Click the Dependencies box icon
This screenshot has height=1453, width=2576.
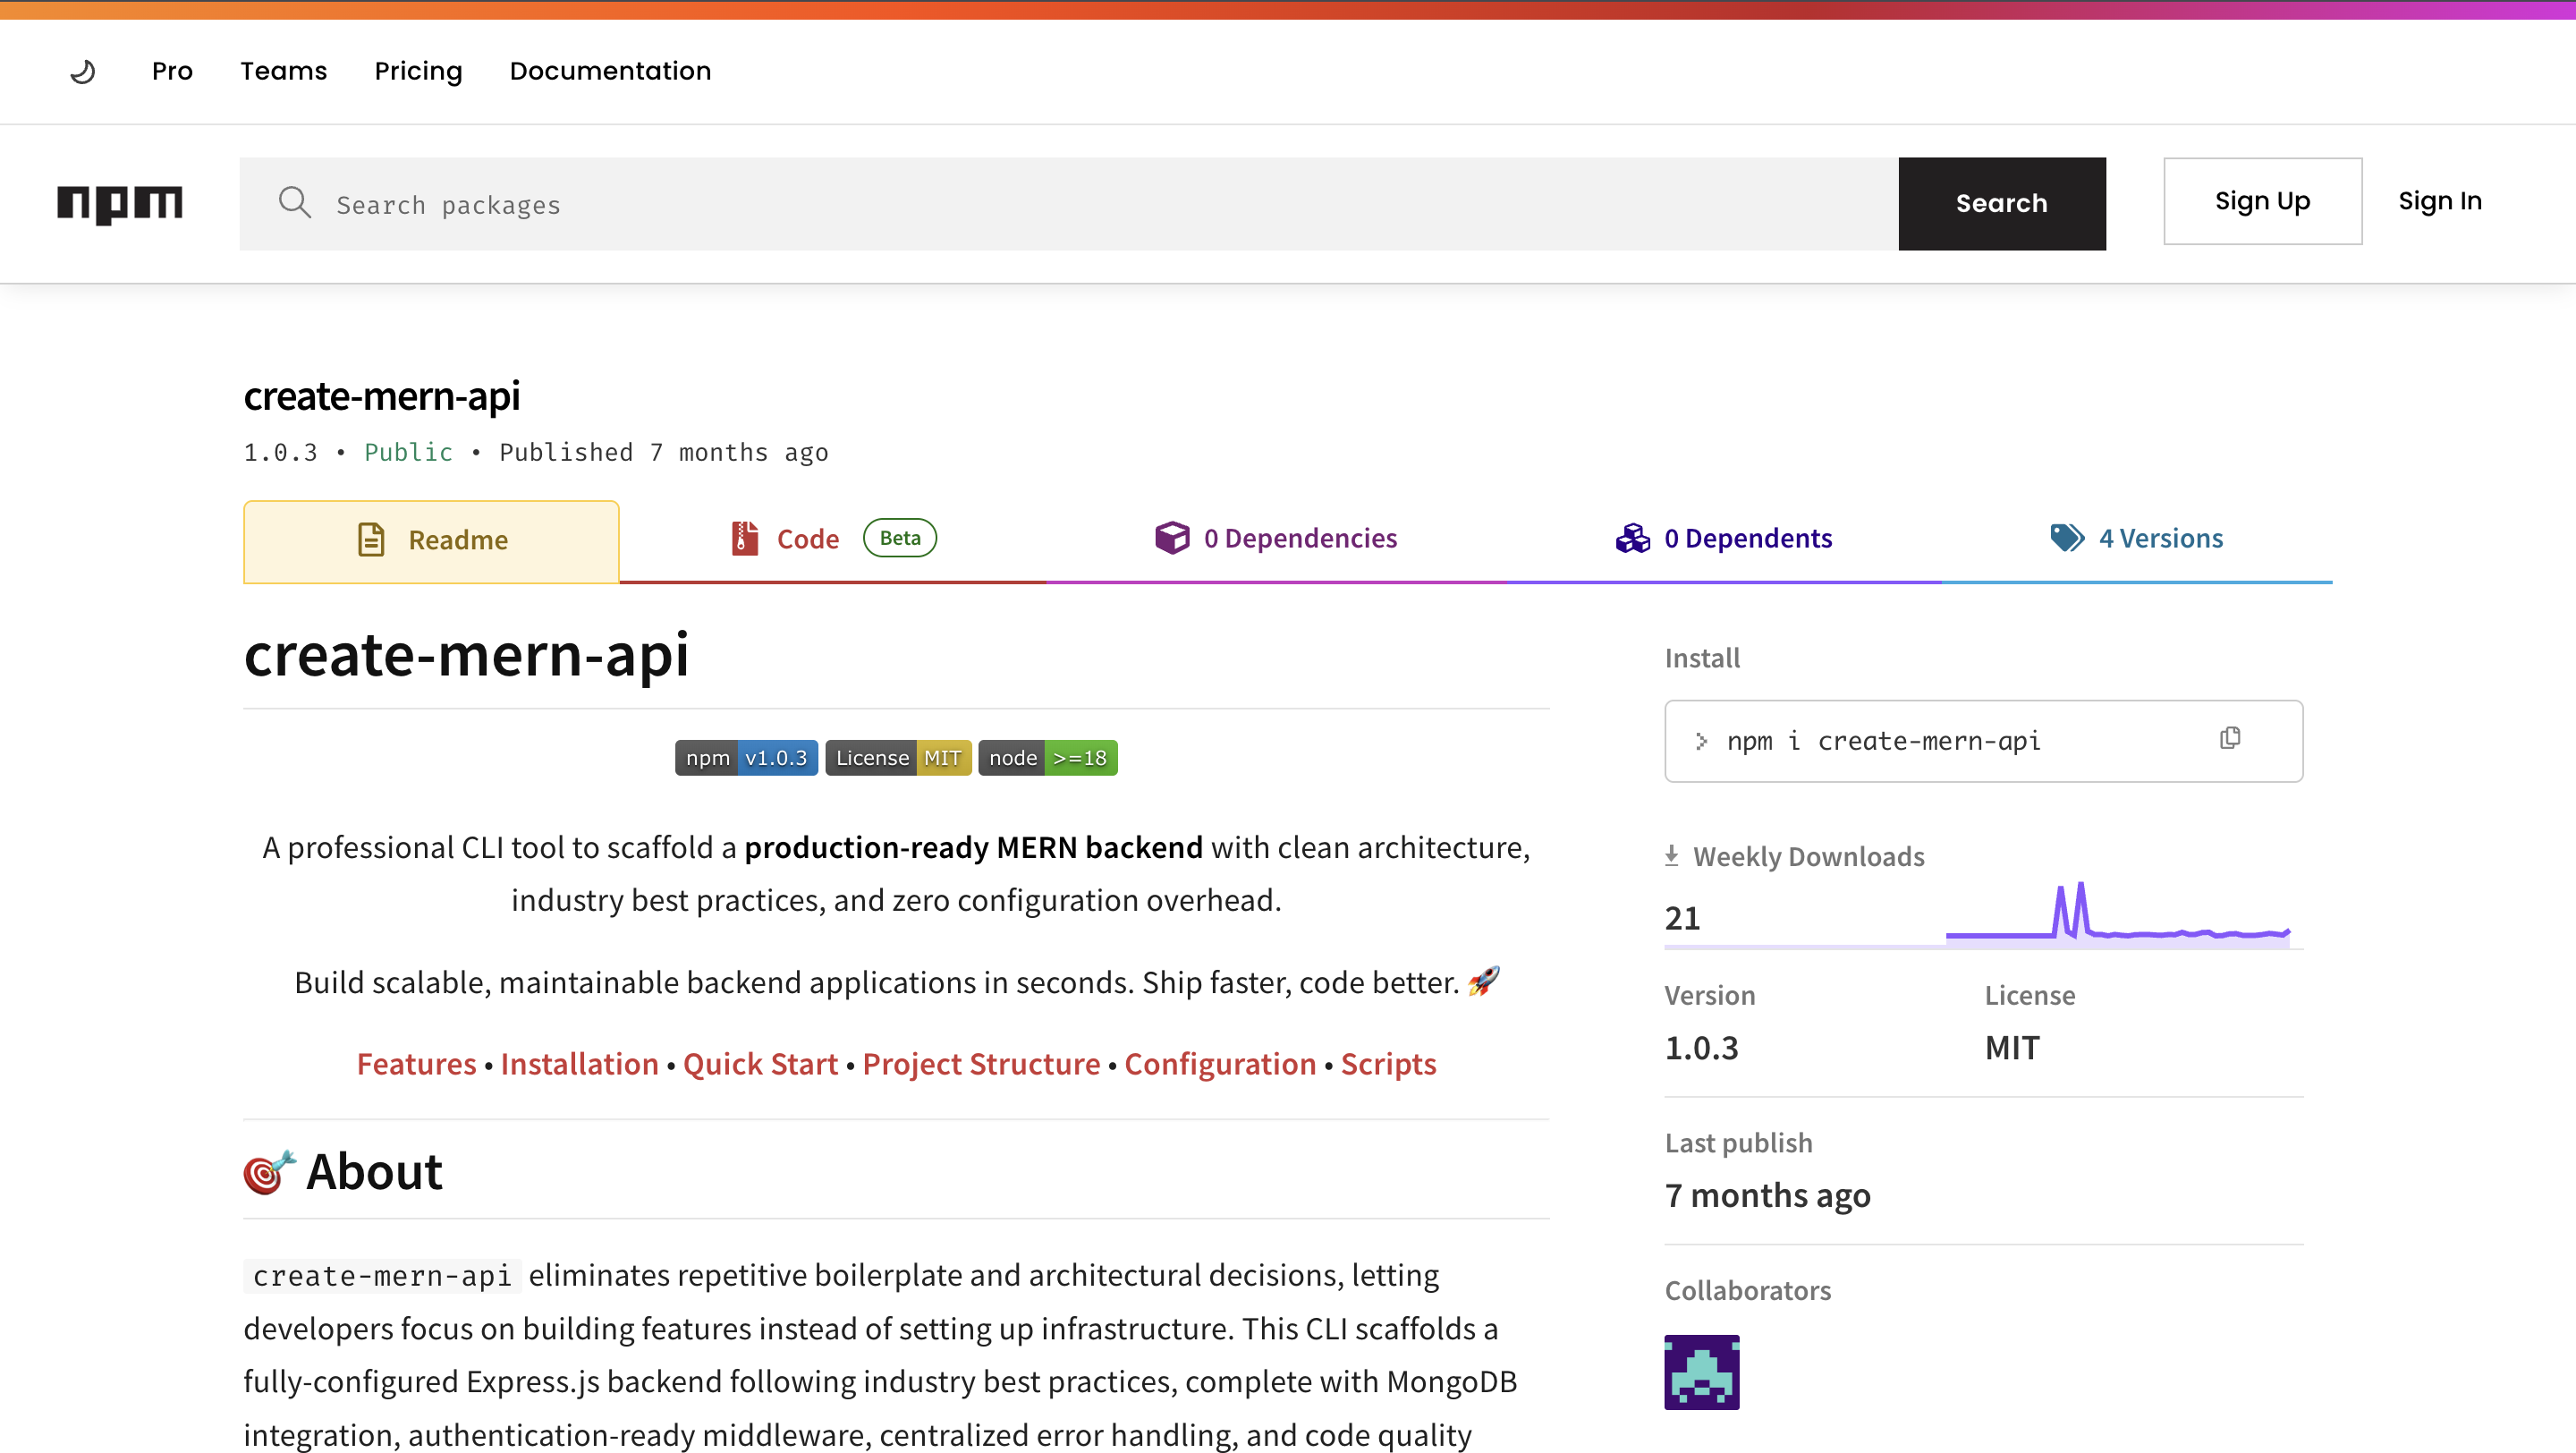tap(1172, 538)
